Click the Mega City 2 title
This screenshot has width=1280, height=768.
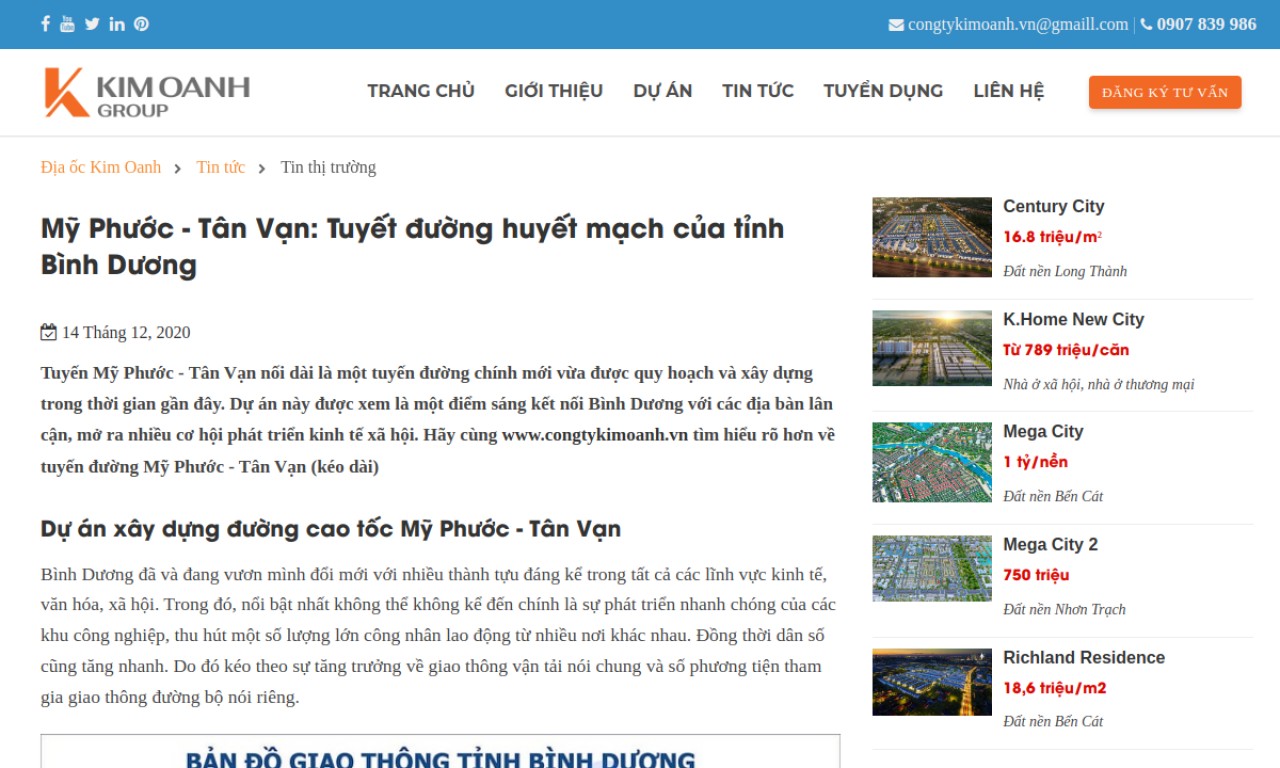[1051, 544]
